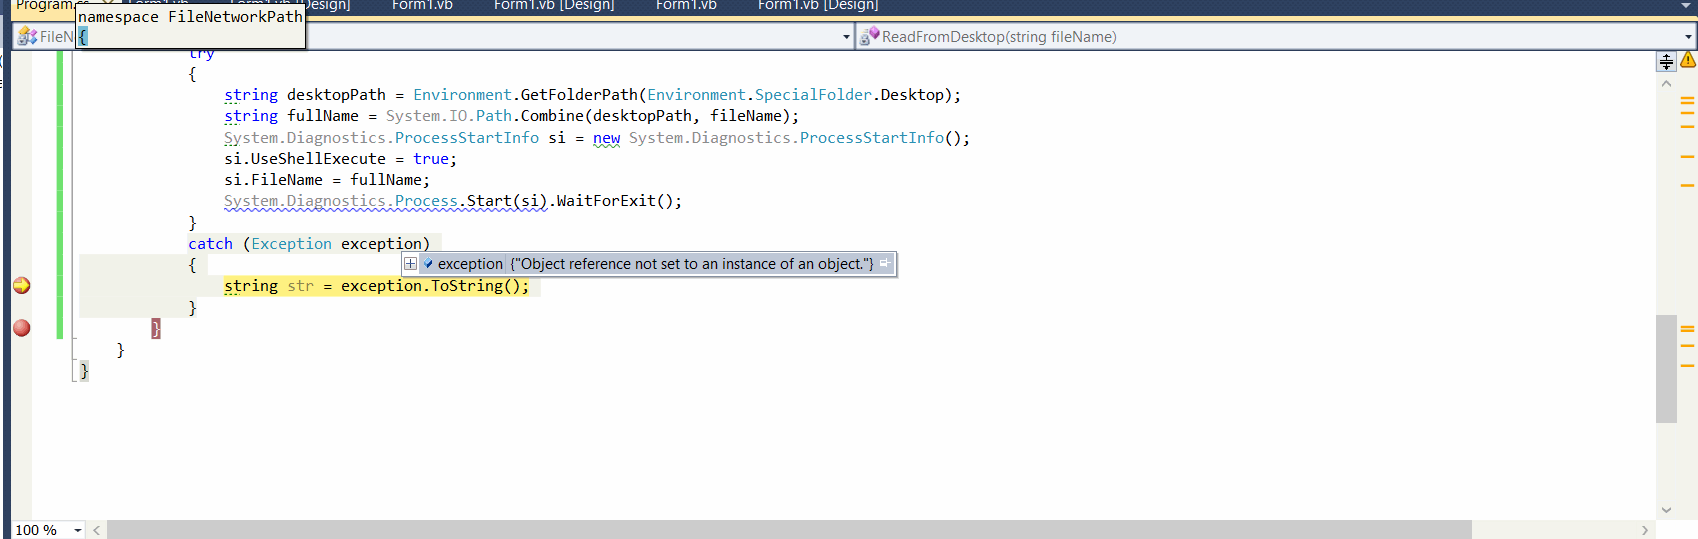Viewport: 1698px width, 539px height.
Task: Click the vertical scrollbar down arrow
Action: coord(1666,510)
